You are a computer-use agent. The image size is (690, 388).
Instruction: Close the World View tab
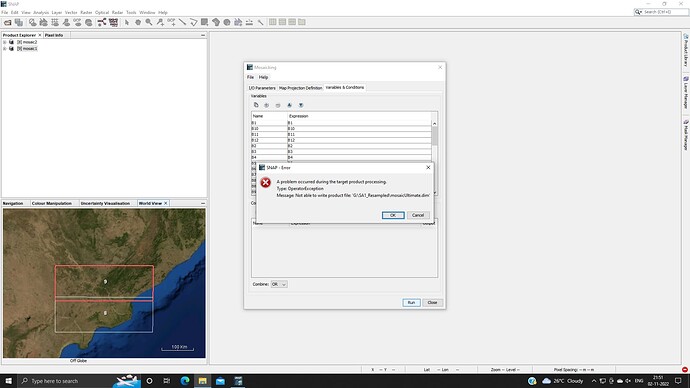[x=166, y=203]
